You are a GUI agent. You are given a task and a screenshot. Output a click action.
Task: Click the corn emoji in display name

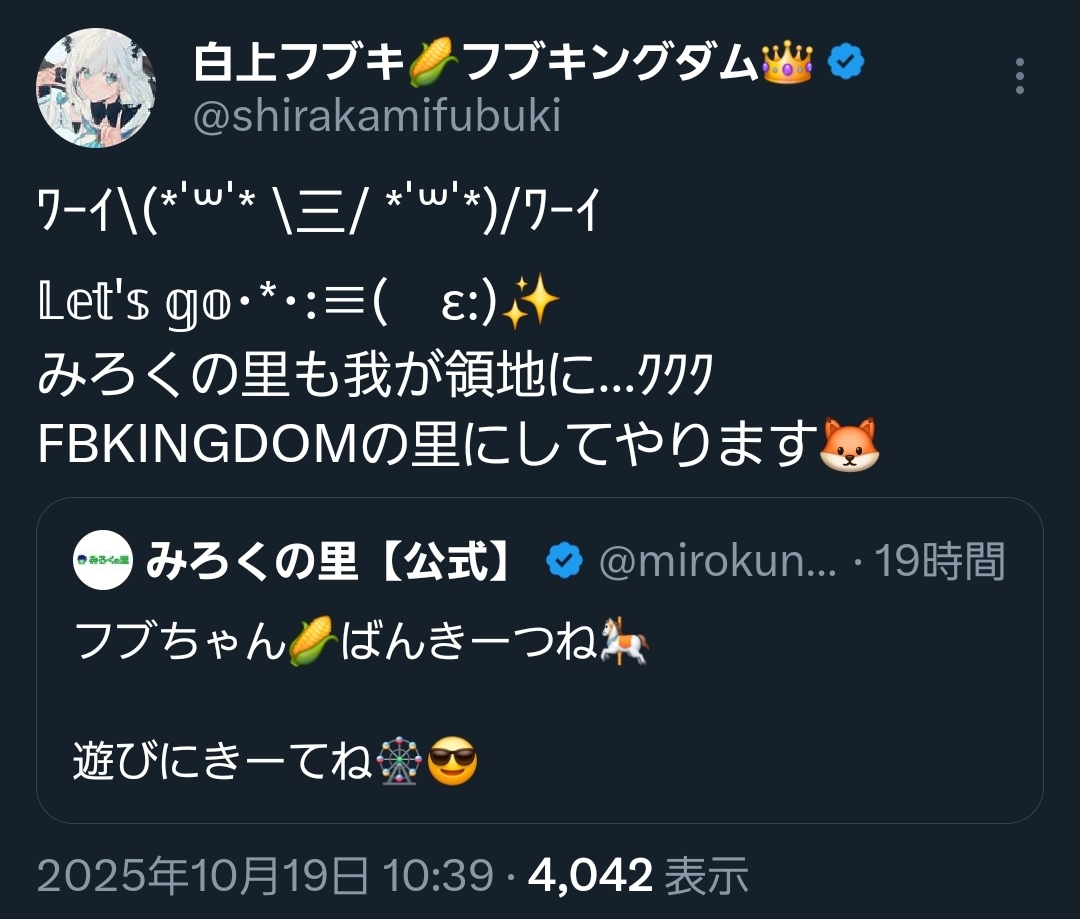coord(434,62)
